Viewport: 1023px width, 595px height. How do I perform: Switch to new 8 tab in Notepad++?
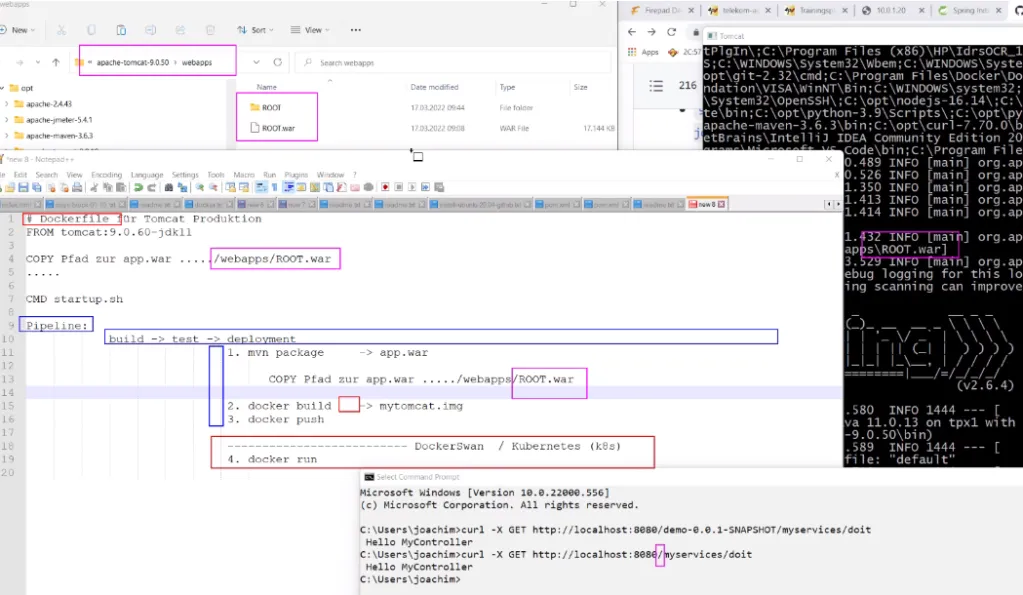[x=705, y=204]
